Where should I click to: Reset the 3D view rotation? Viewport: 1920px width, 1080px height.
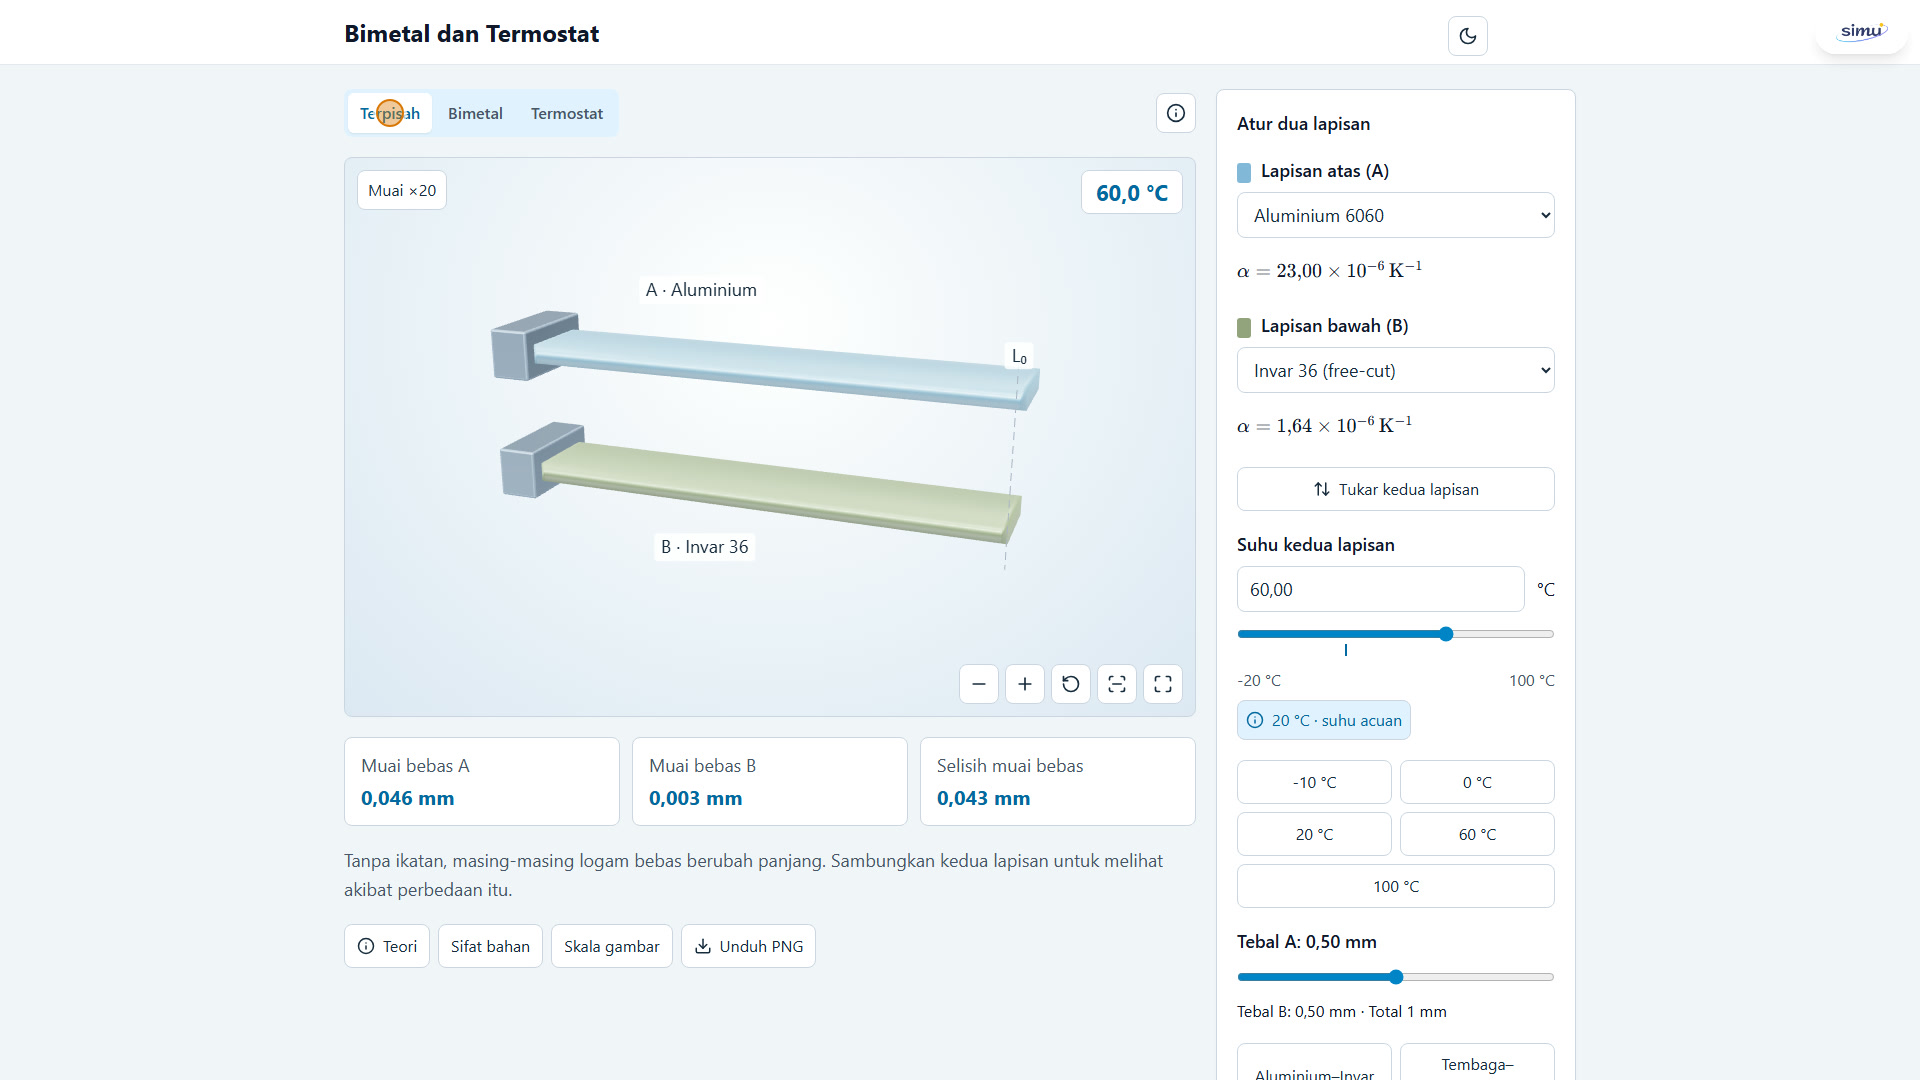click(x=1071, y=684)
